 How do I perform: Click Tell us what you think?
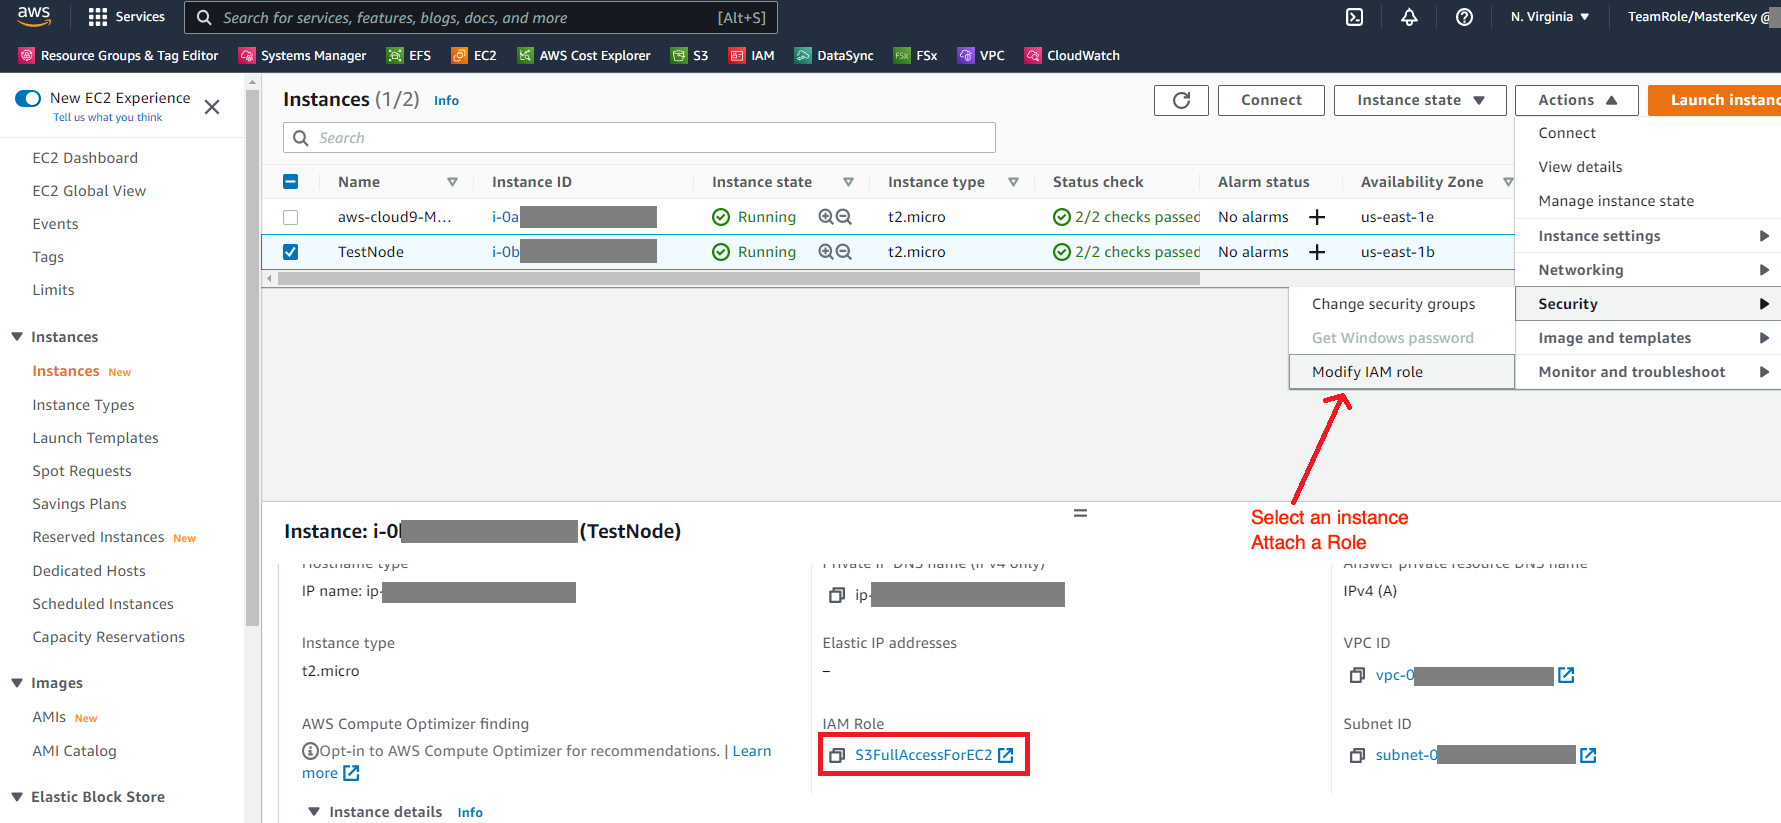[x=107, y=117]
